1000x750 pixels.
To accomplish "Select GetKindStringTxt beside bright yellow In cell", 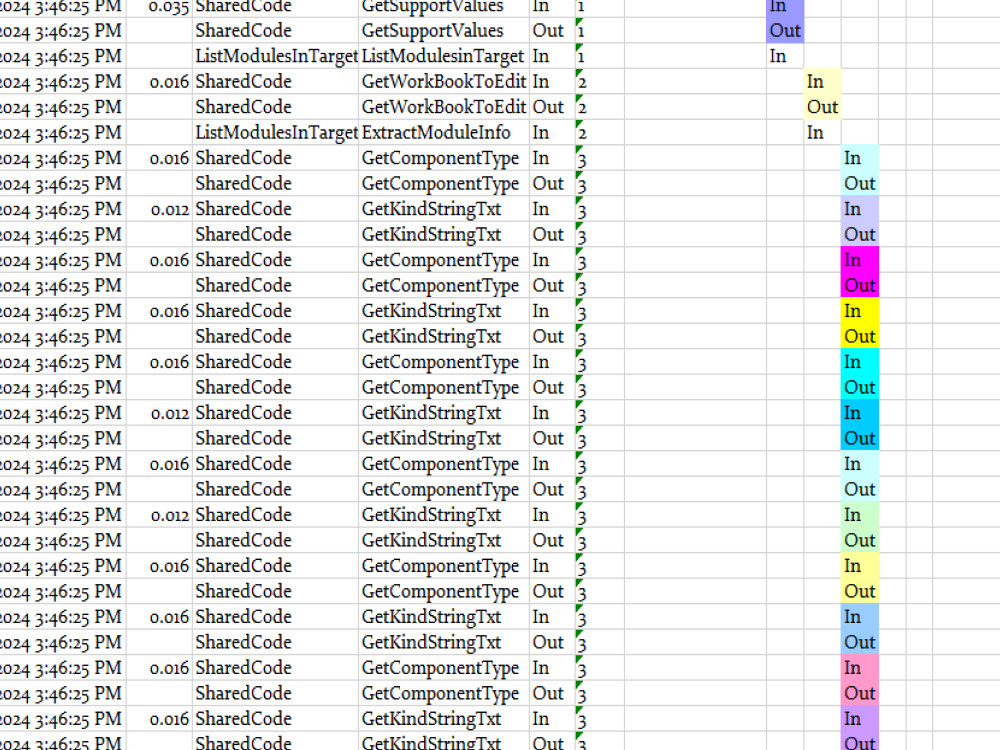I will pyautogui.click(x=444, y=311).
